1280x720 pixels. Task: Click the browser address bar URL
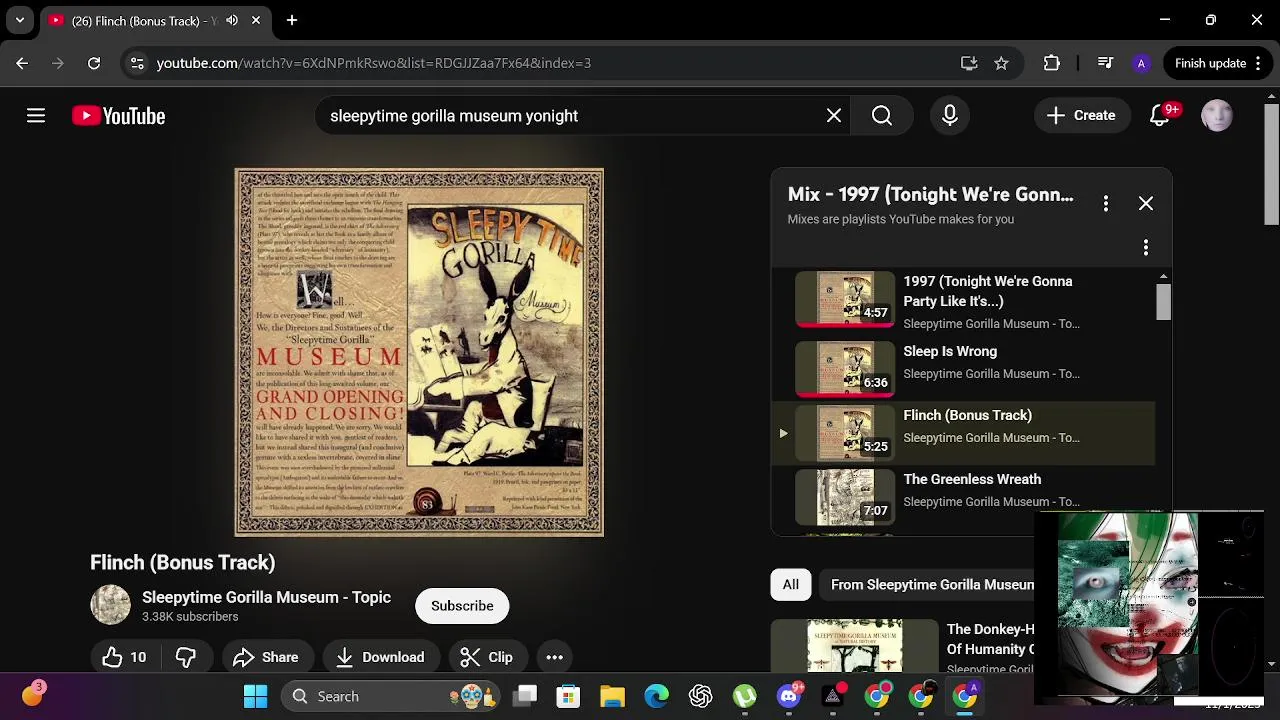[x=374, y=63]
